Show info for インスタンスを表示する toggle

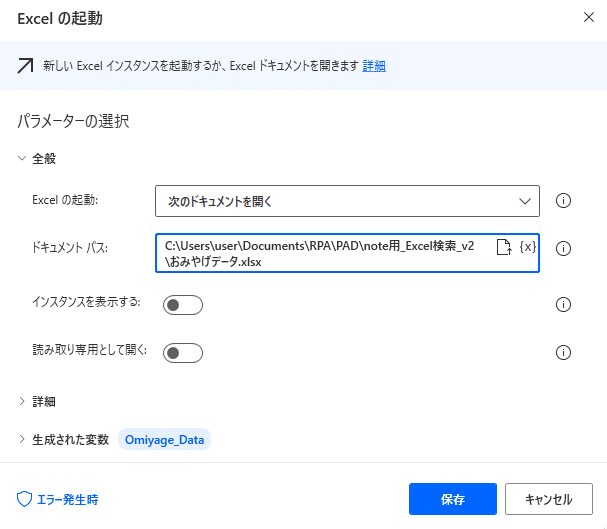(563, 305)
